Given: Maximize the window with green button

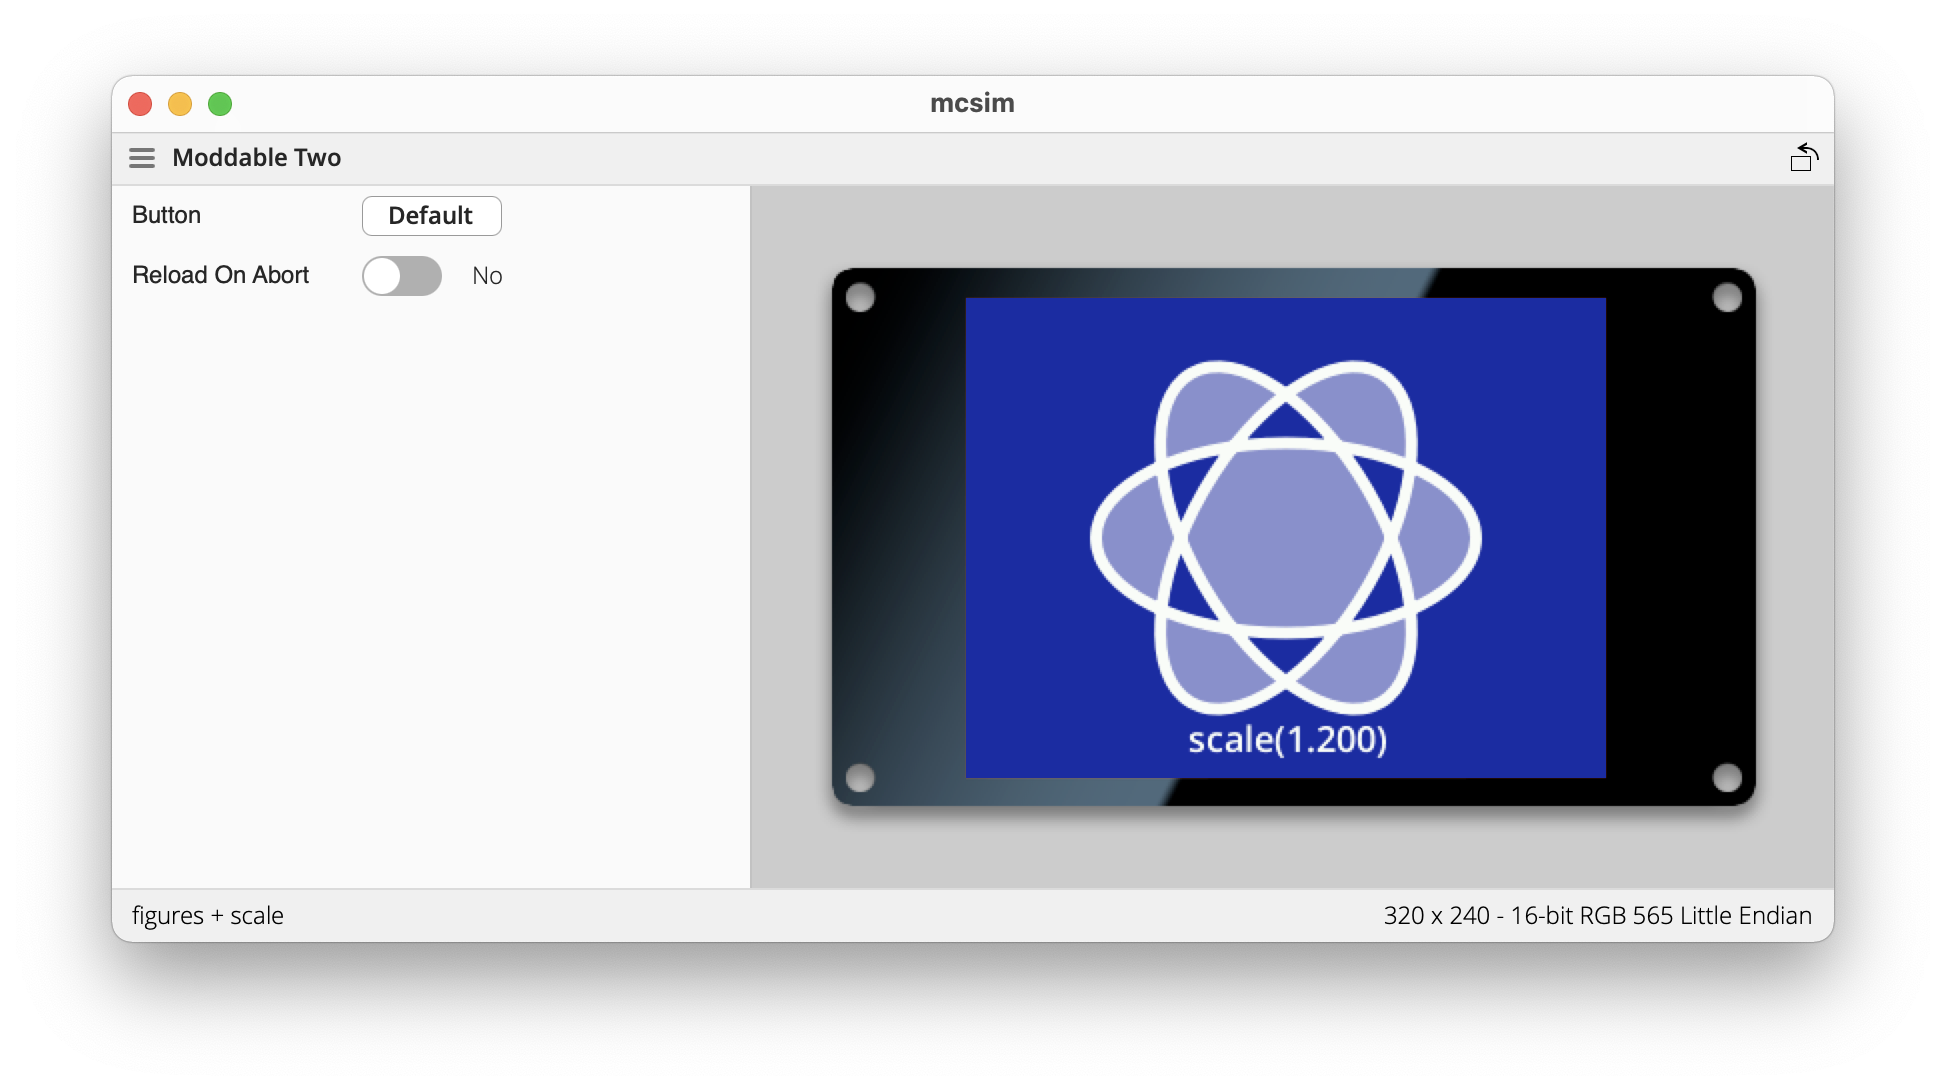Looking at the screenshot, I should (220, 104).
